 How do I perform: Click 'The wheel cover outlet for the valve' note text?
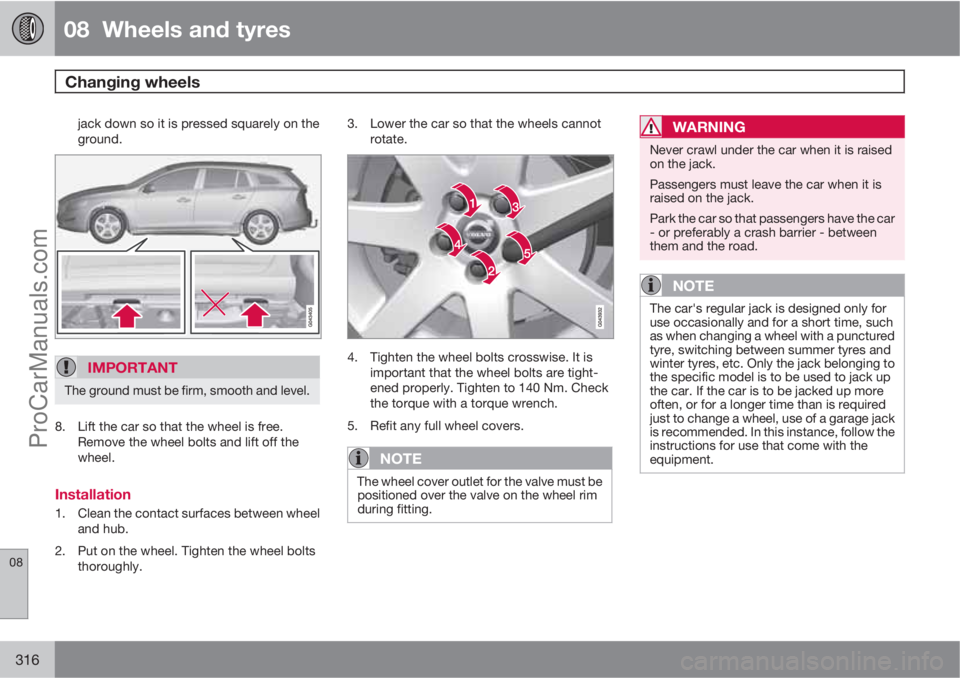[480, 495]
